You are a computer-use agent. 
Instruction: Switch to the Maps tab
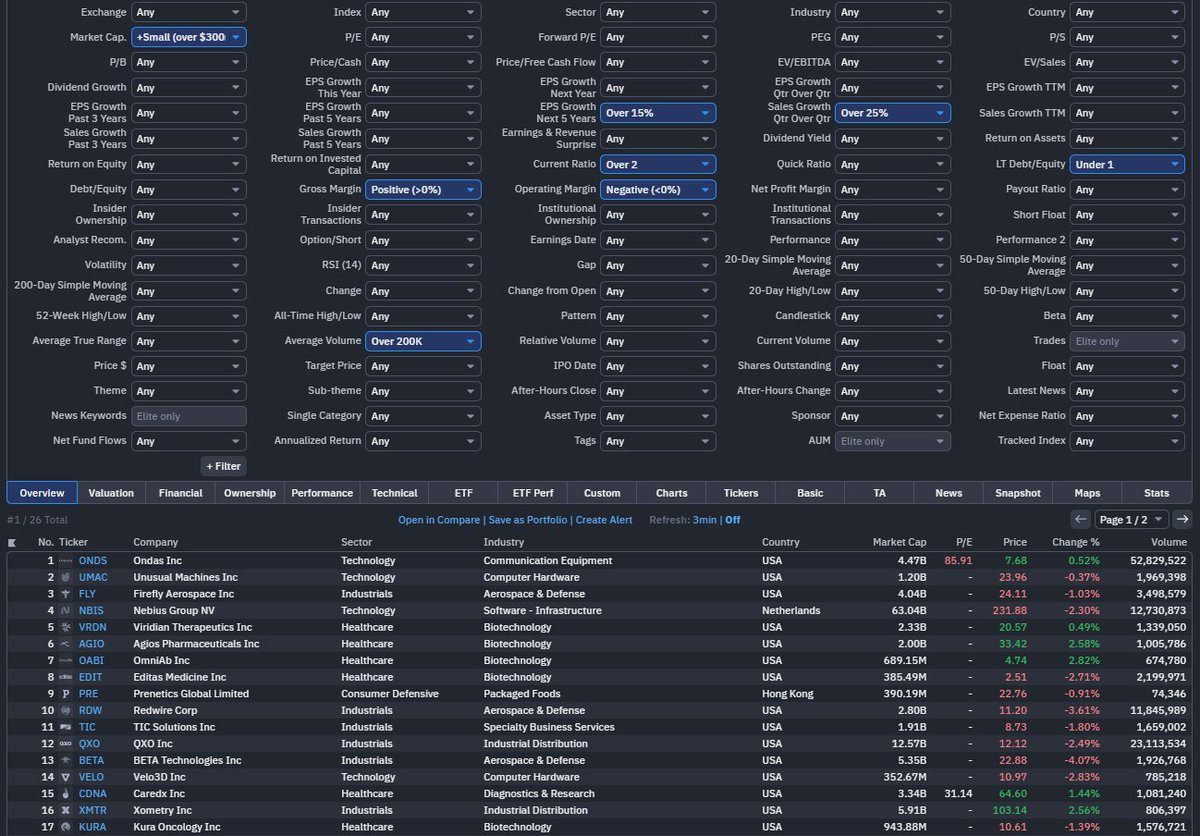pyautogui.click(x=1087, y=493)
